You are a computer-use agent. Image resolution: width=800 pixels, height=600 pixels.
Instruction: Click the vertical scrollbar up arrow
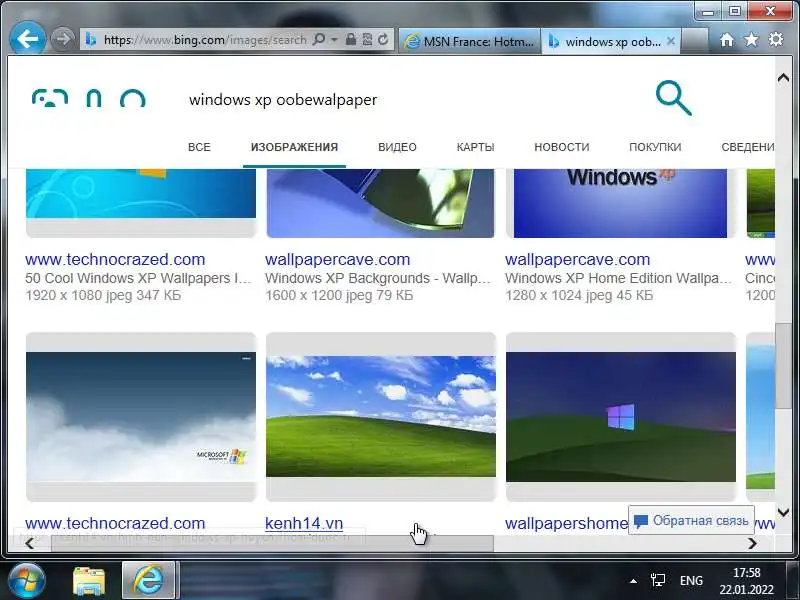click(783, 78)
